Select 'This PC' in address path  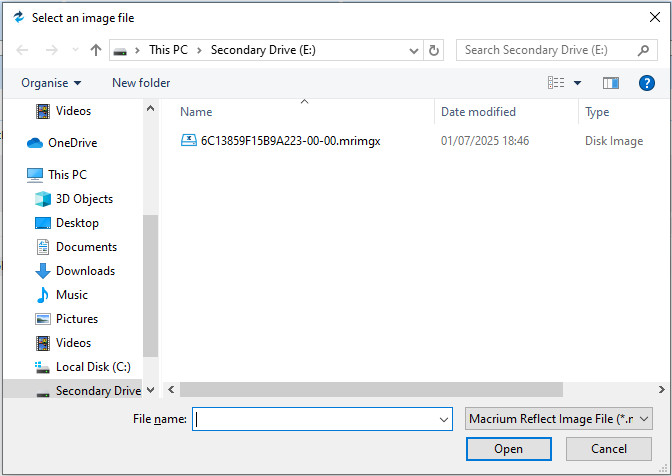168,50
